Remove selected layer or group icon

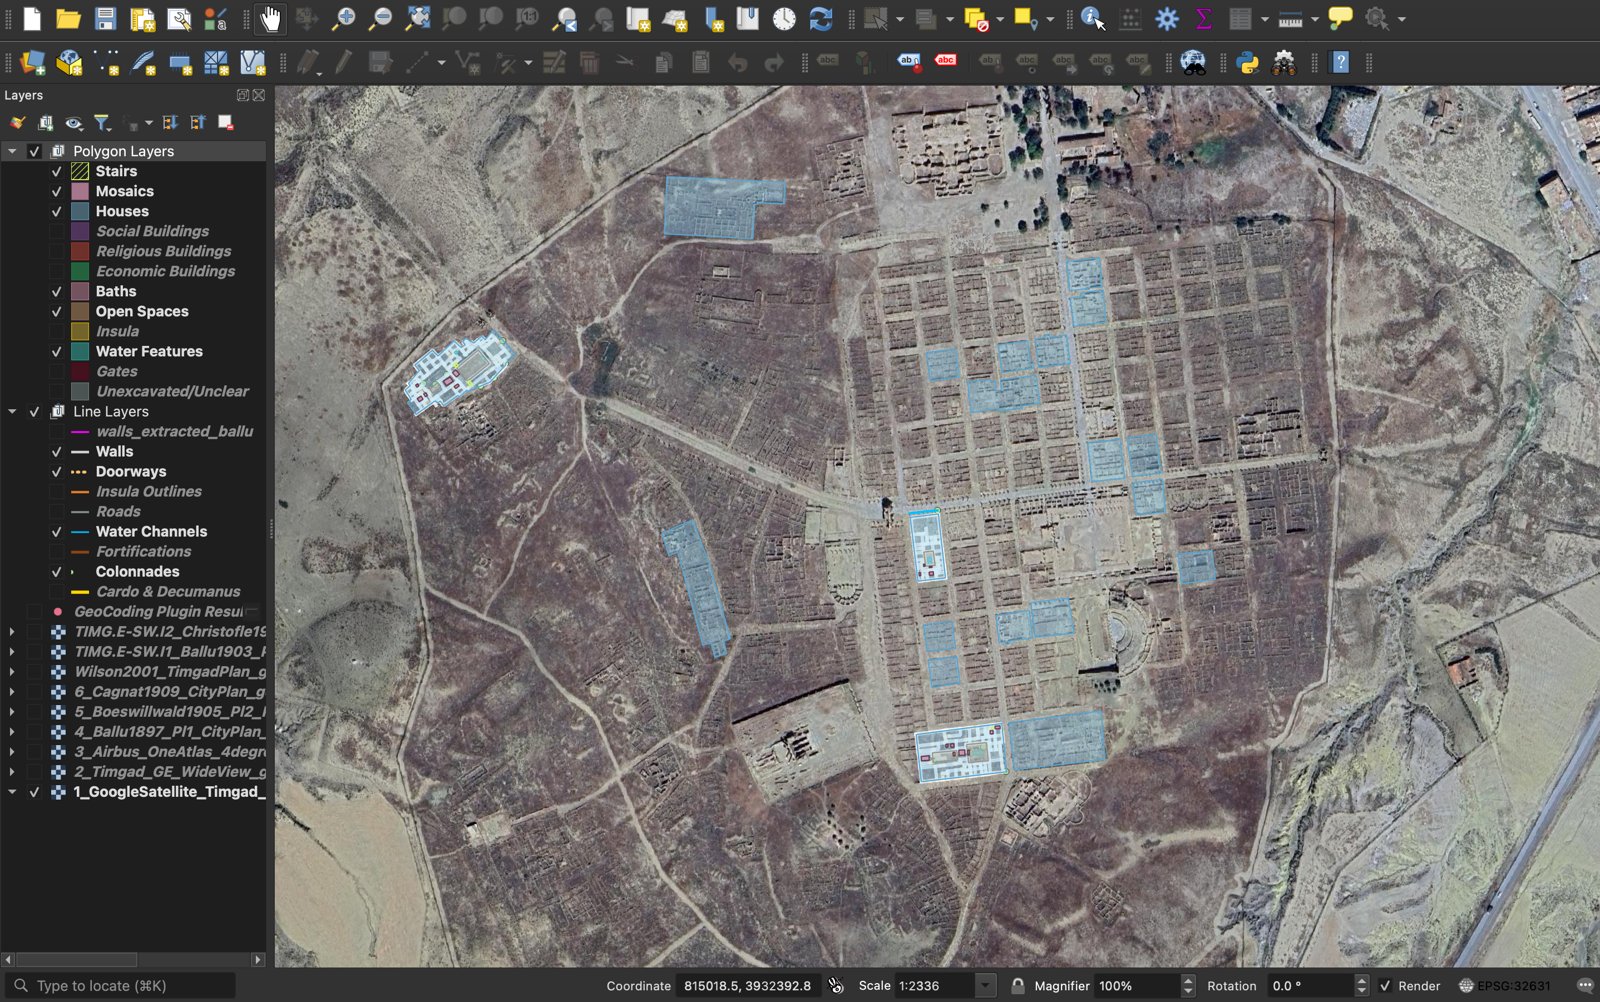click(226, 123)
